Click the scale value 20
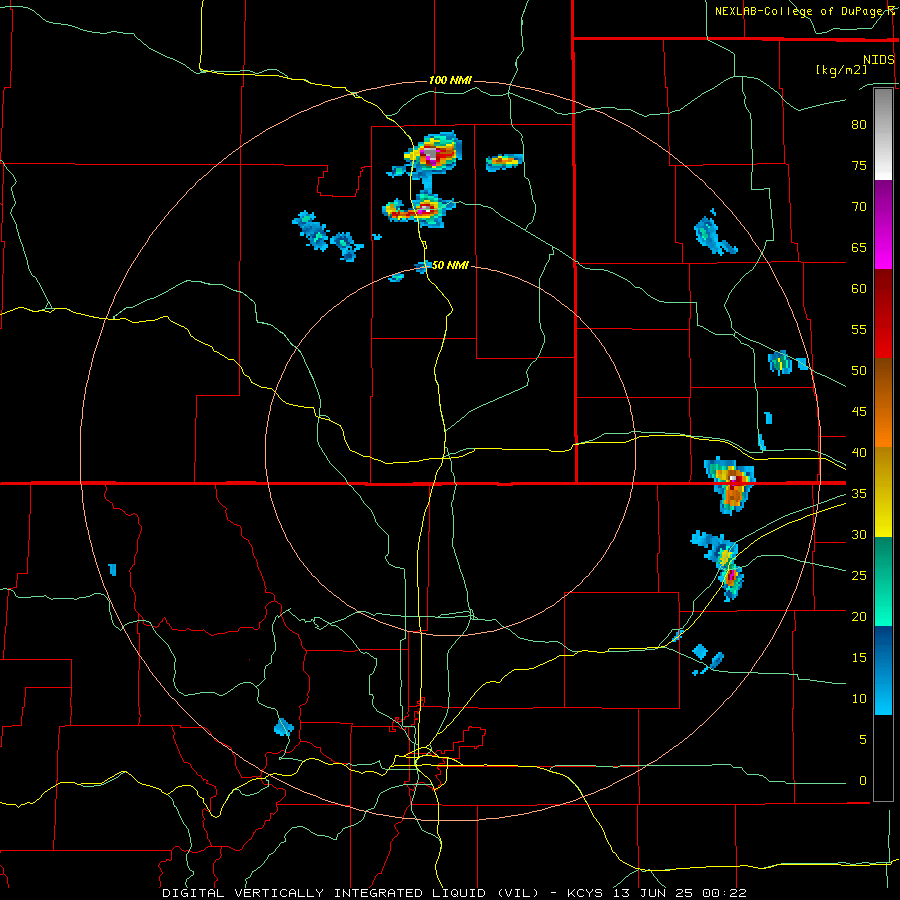This screenshot has height=900, width=900. (859, 616)
